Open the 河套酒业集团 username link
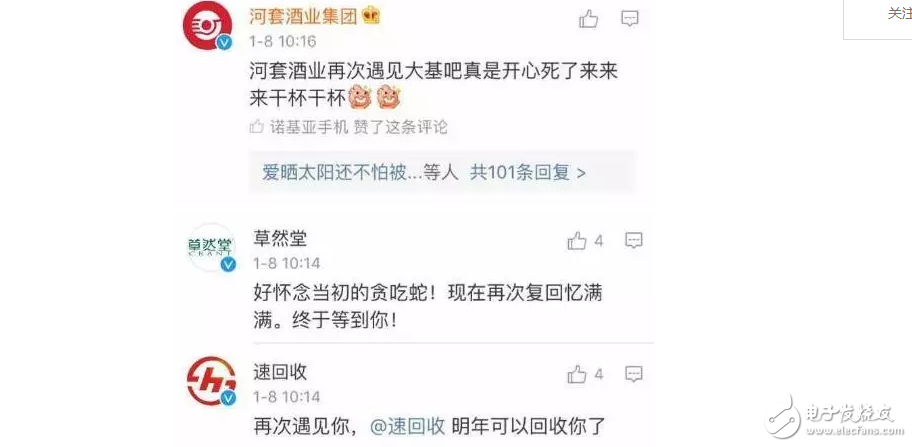Image resolution: width=912 pixels, height=447 pixels. tap(303, 16)
